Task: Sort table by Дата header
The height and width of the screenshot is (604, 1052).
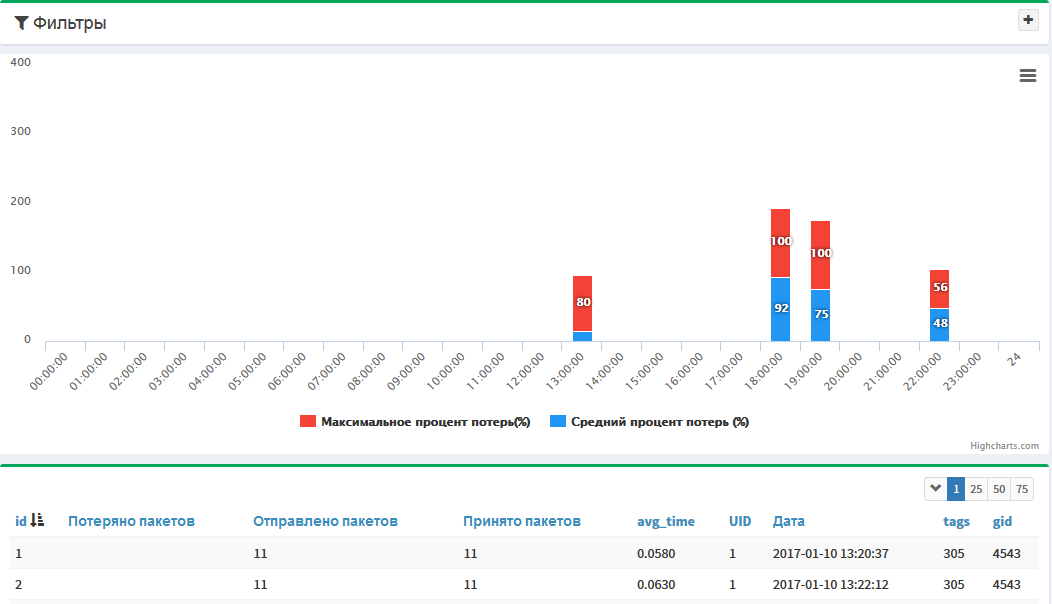Action: tap(788, 521)
